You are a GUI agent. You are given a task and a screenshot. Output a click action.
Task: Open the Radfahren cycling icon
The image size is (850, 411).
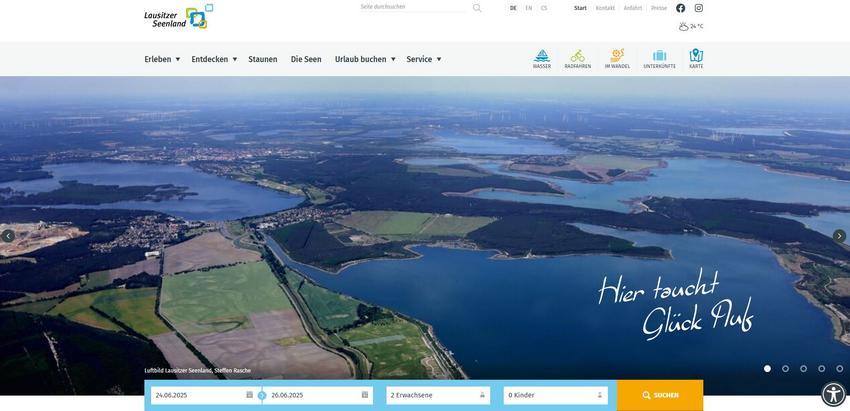pos(577,58)
